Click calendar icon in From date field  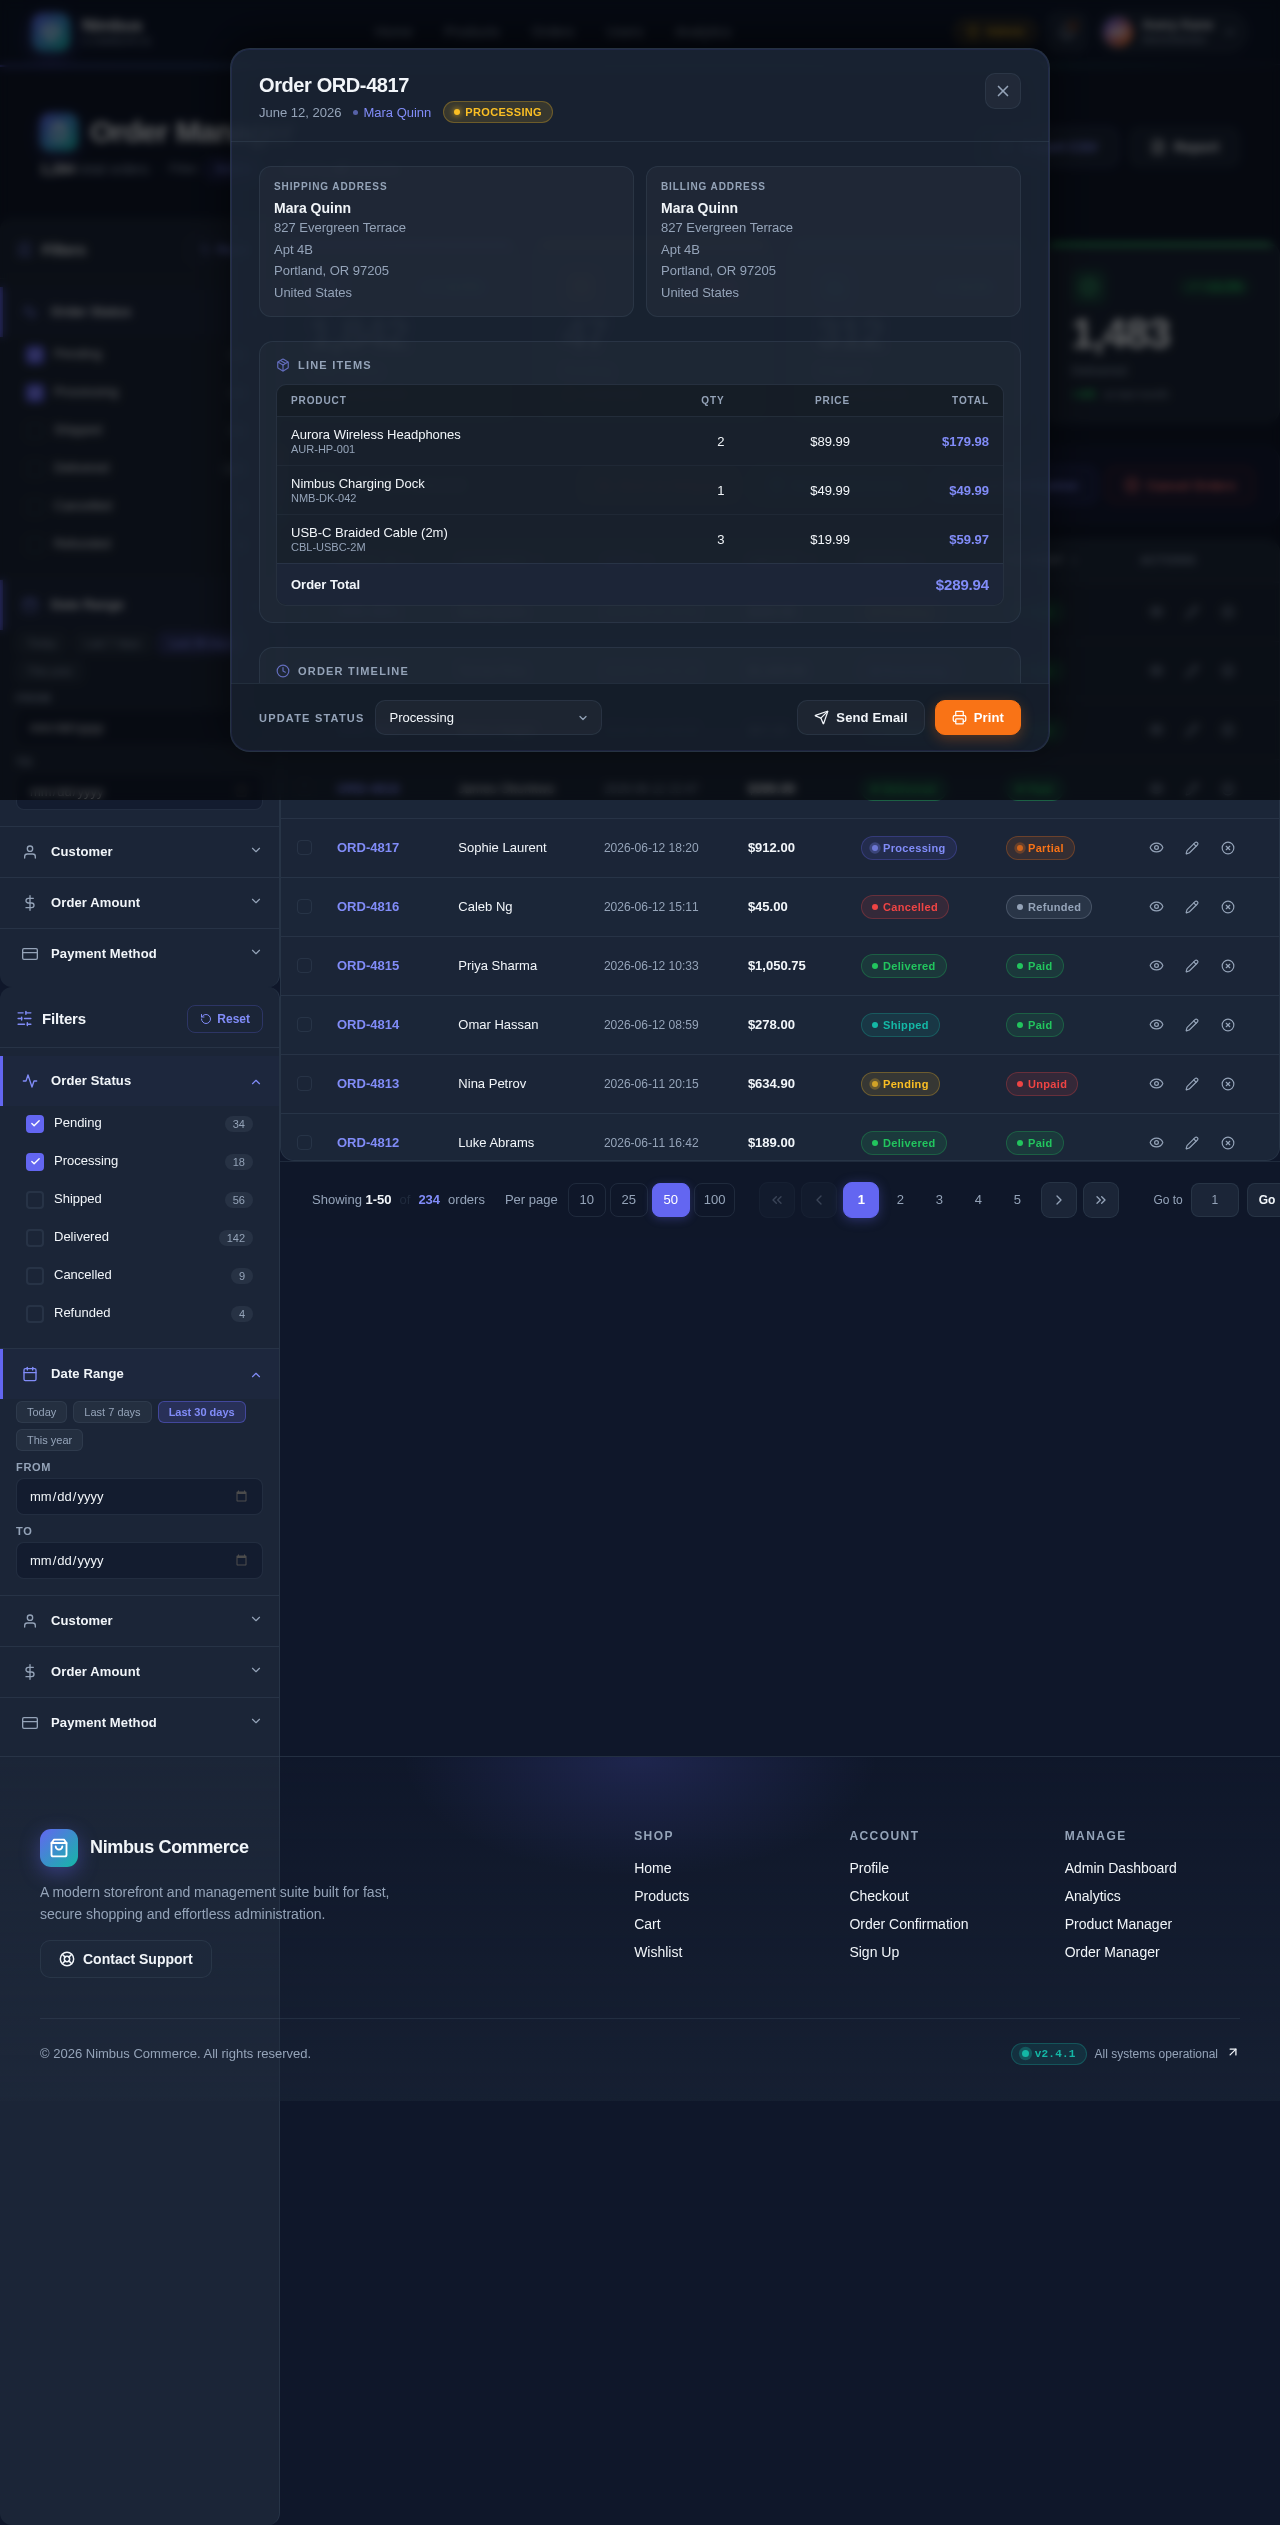coord(241,1497)
